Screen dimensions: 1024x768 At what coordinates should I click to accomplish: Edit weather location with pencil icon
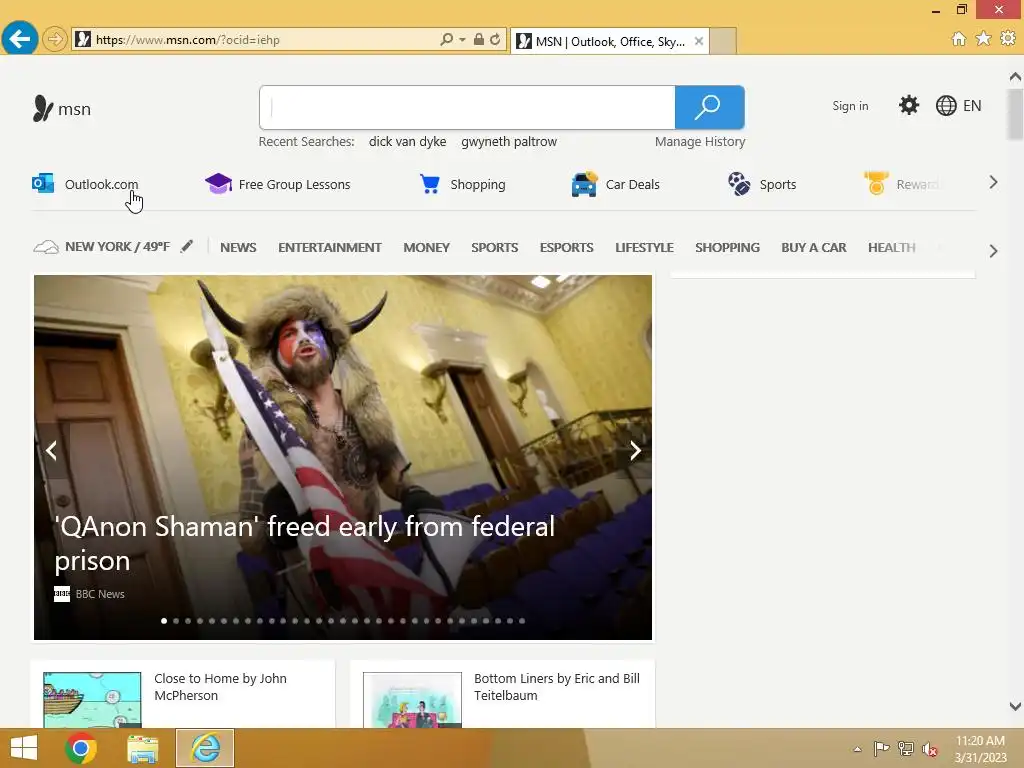click(187, 246)
